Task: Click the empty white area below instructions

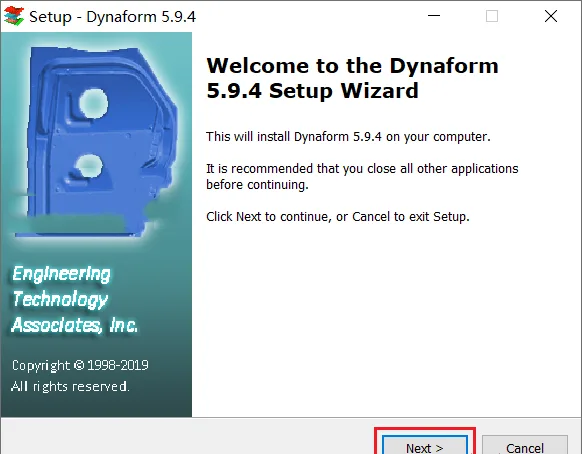Action: (x=386, y=319)
